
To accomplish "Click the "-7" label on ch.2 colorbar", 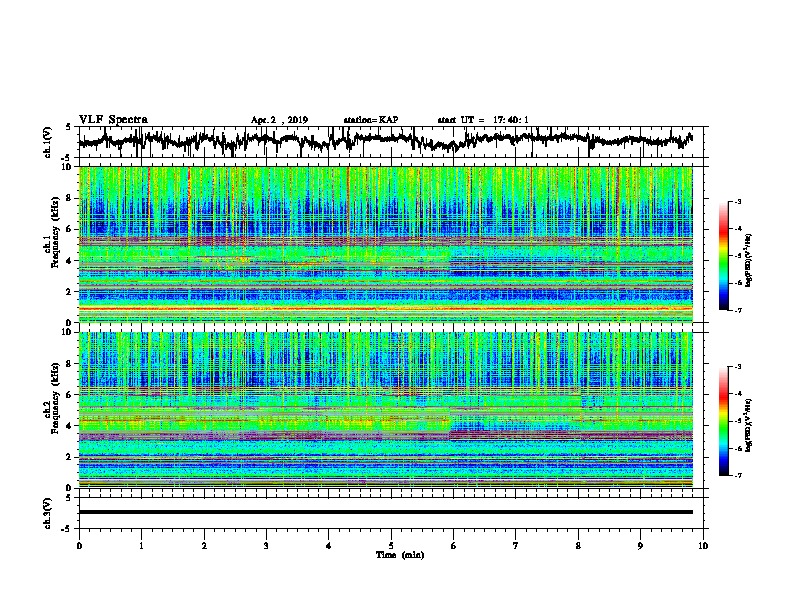I will (737, 475).
